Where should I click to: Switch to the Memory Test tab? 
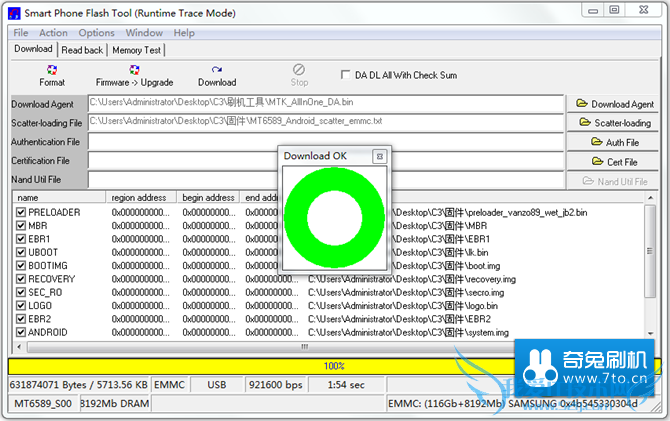(136, 50)
